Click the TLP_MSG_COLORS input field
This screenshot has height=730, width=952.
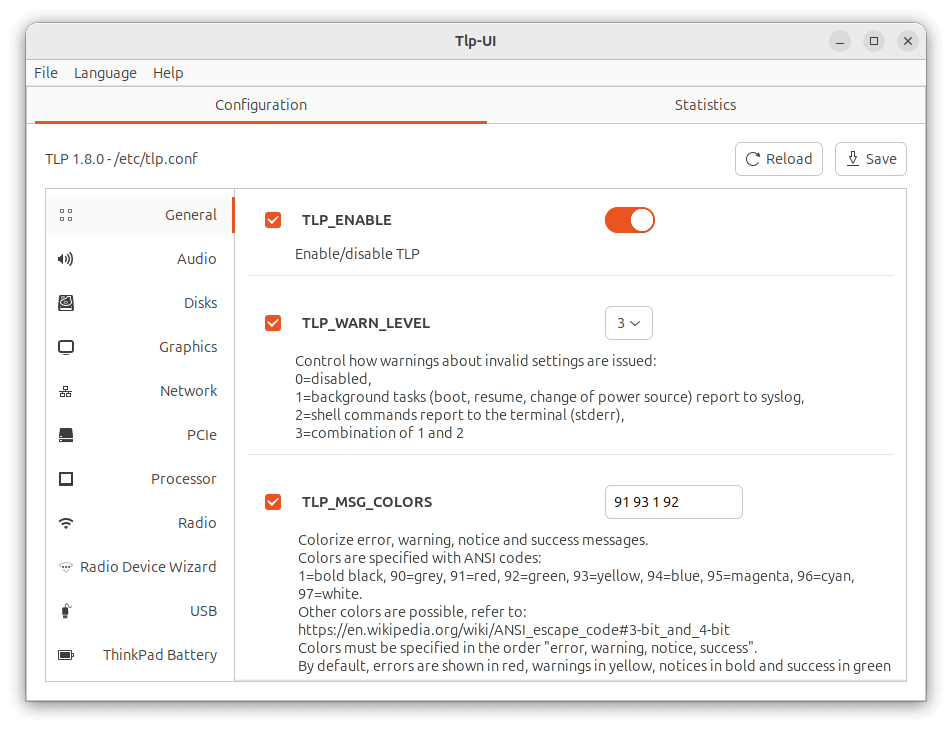(673, 502)
